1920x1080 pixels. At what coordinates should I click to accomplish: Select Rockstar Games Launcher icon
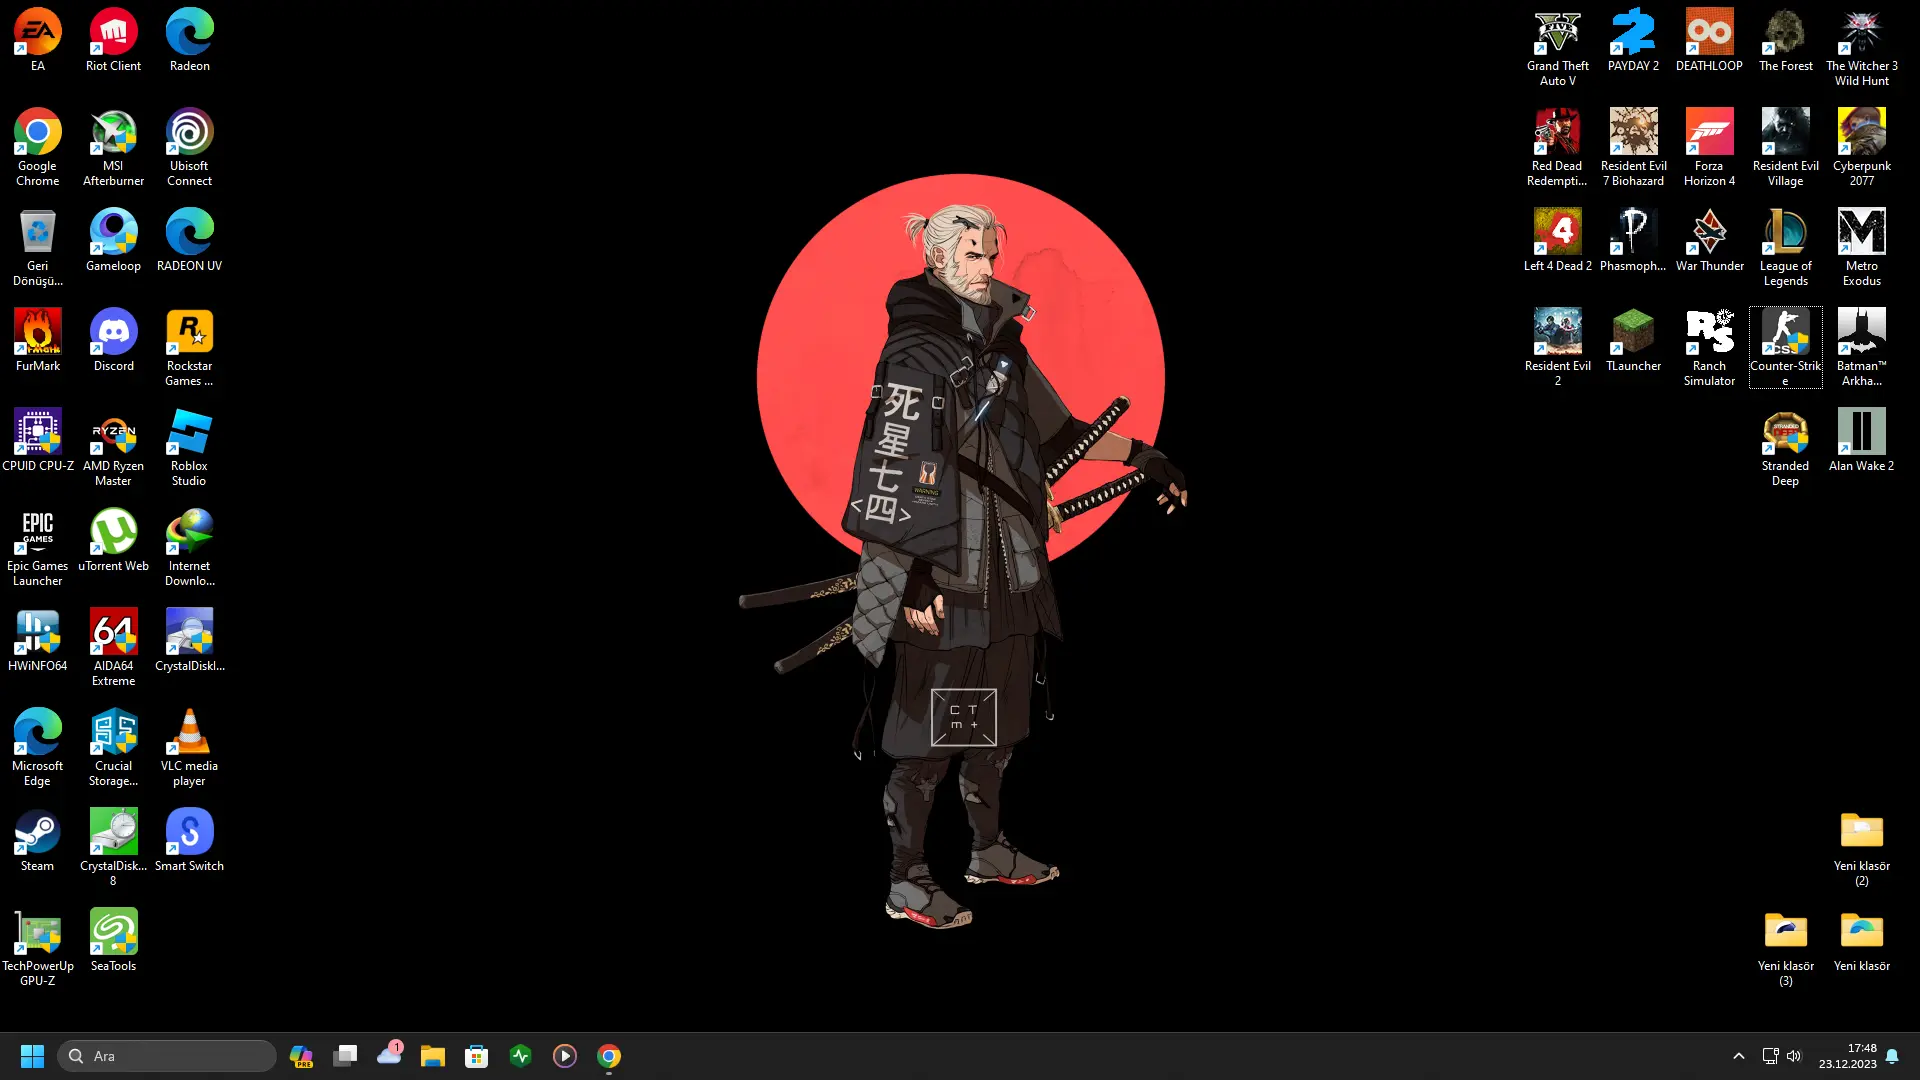tap(189, 347)
